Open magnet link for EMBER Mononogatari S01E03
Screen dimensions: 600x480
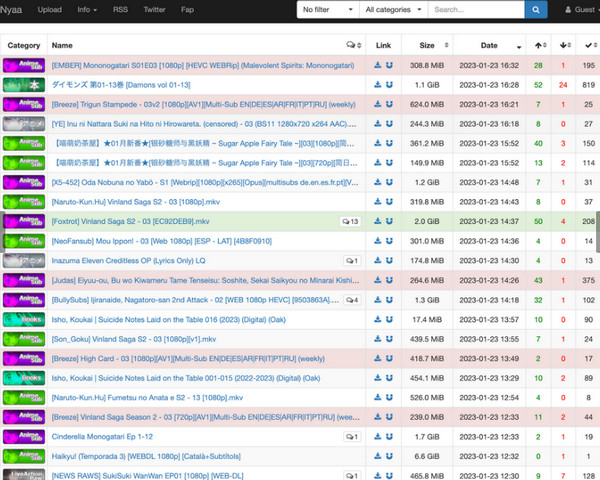[389, 65]
